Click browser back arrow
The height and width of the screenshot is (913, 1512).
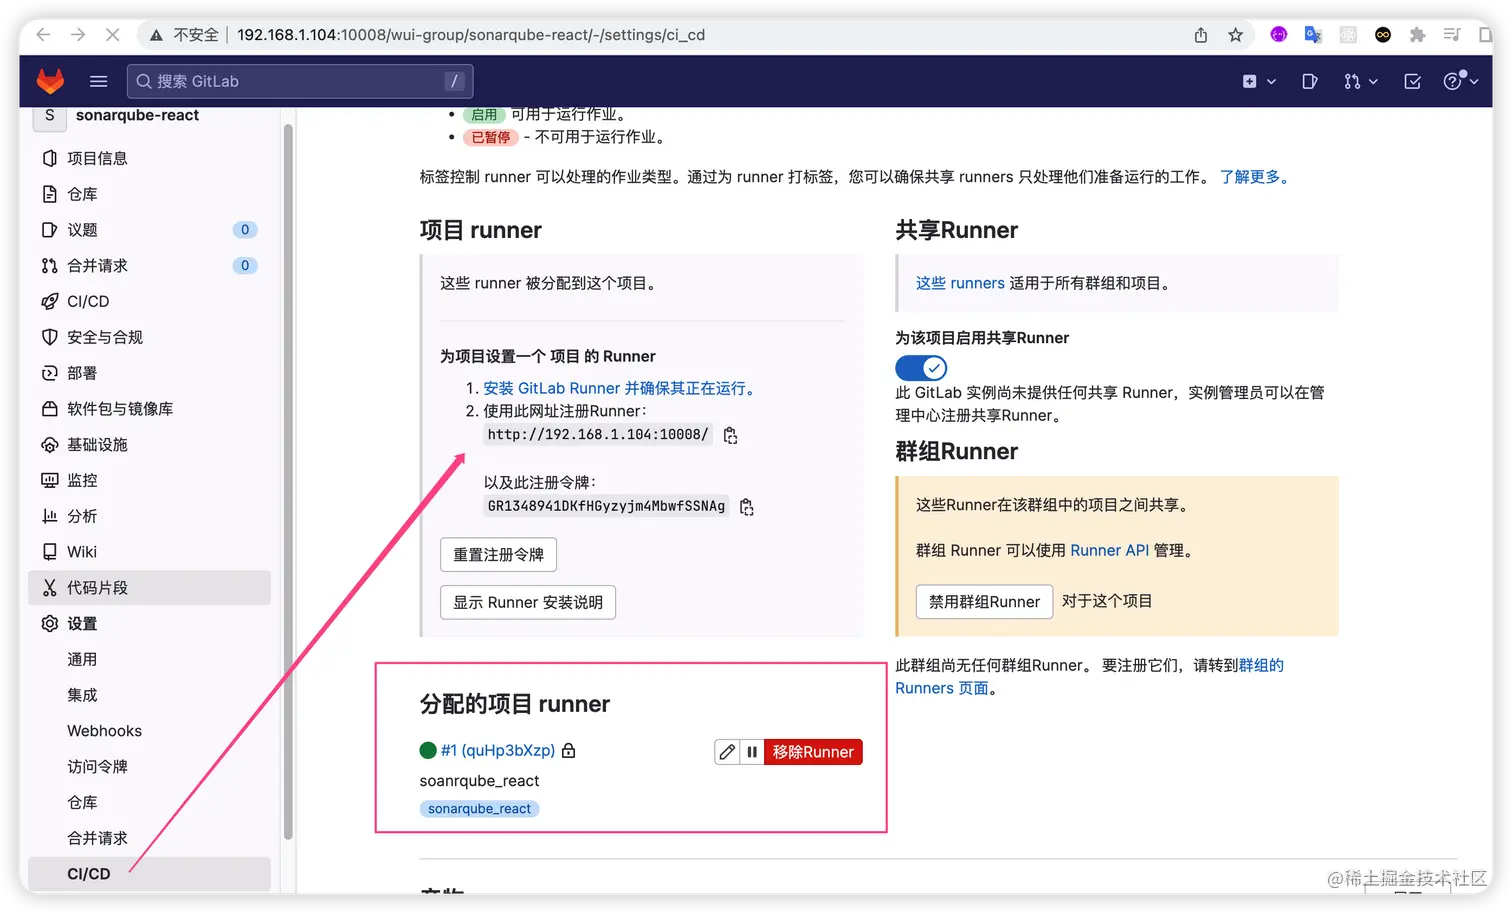tap(43, 35)
